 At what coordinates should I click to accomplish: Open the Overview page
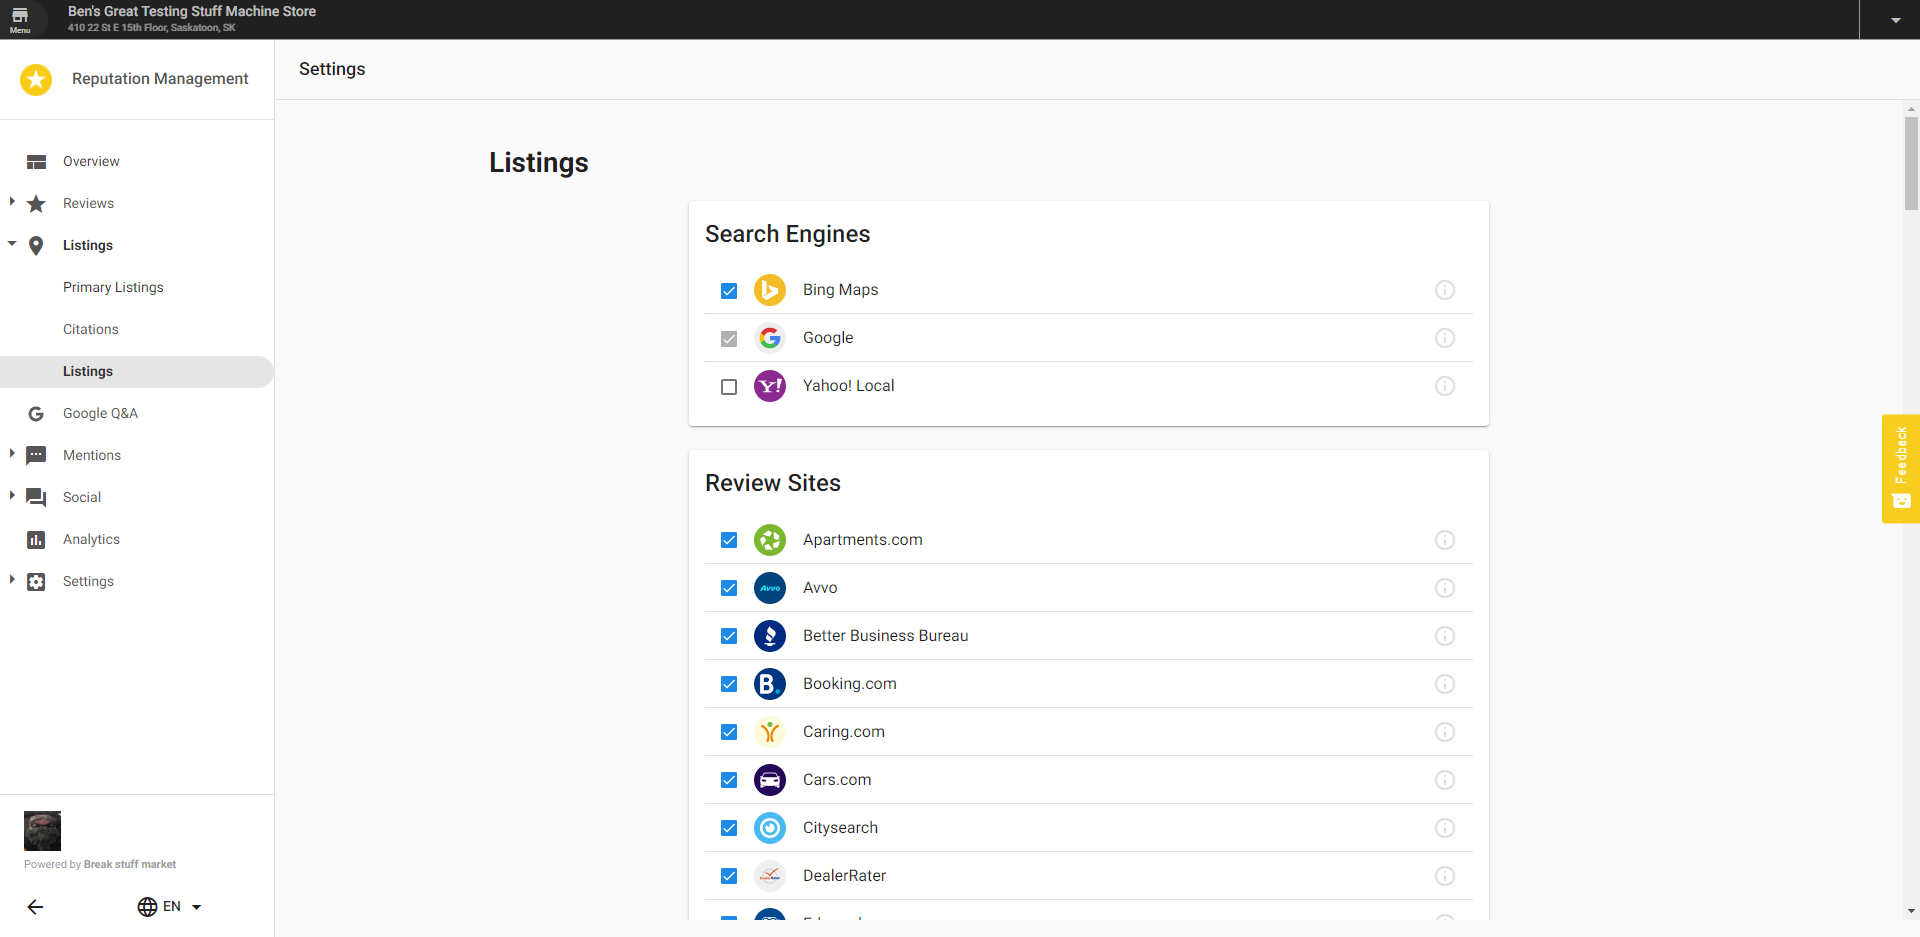91,162
